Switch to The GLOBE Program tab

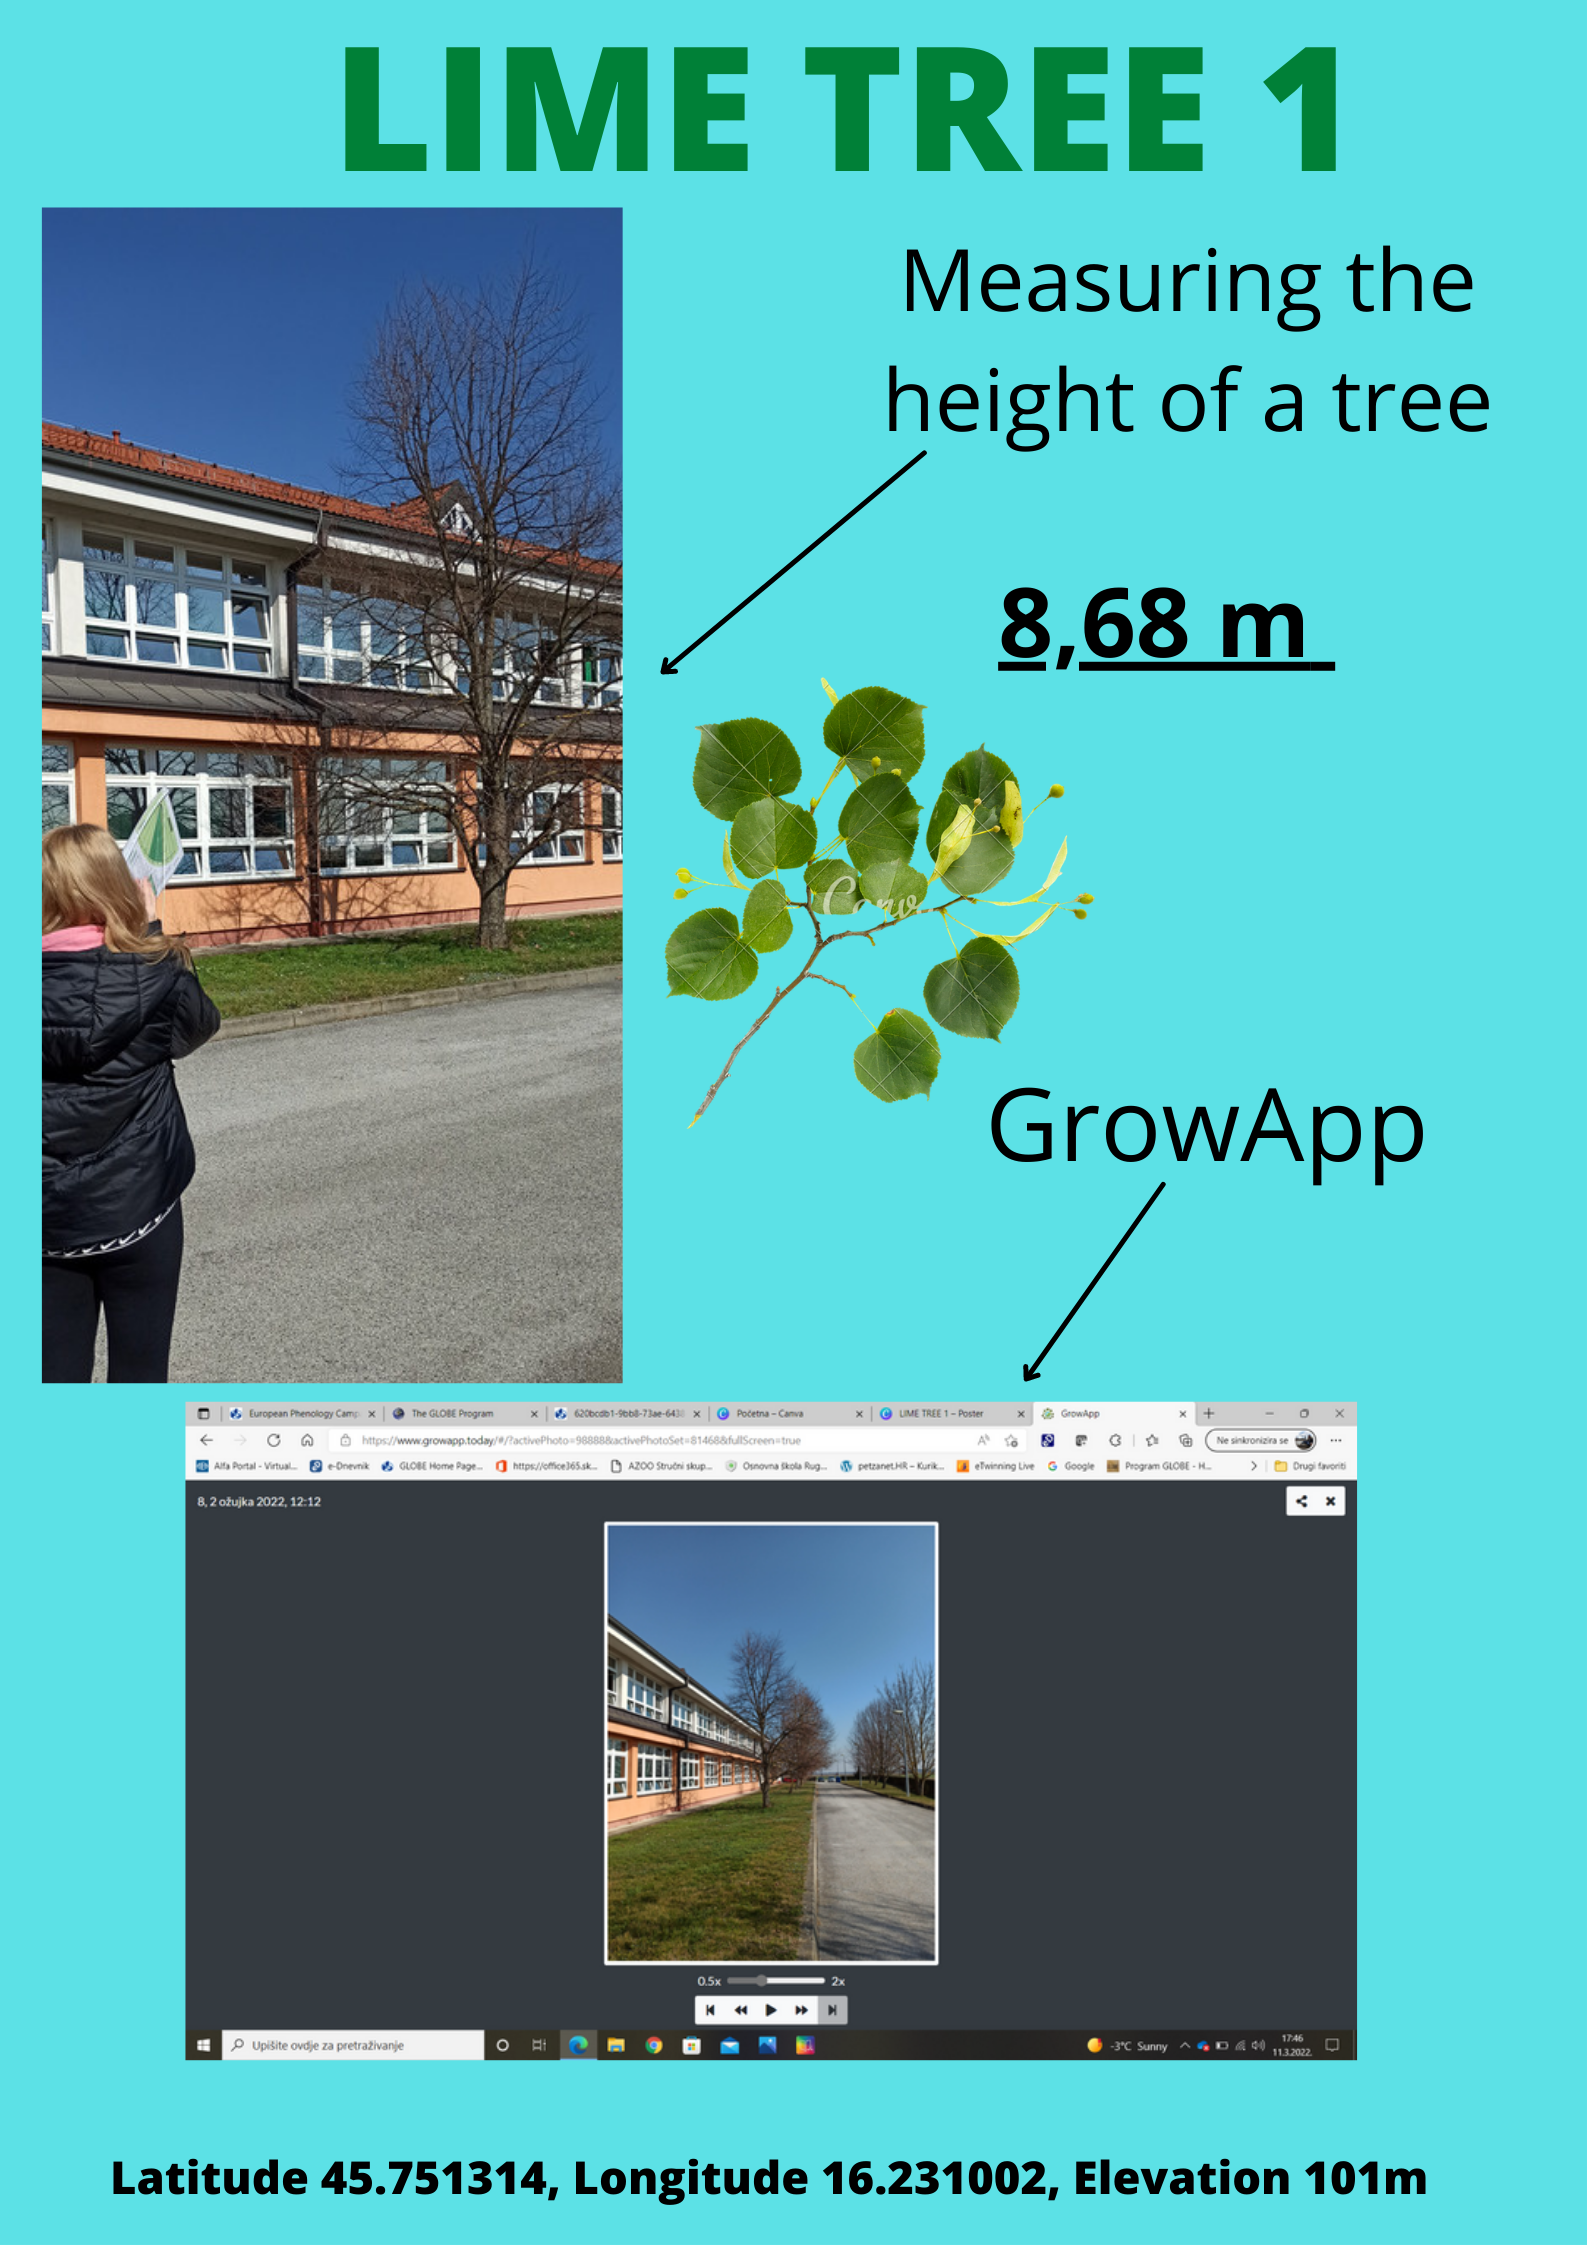pyautogui.click(x=452, y=1414)
